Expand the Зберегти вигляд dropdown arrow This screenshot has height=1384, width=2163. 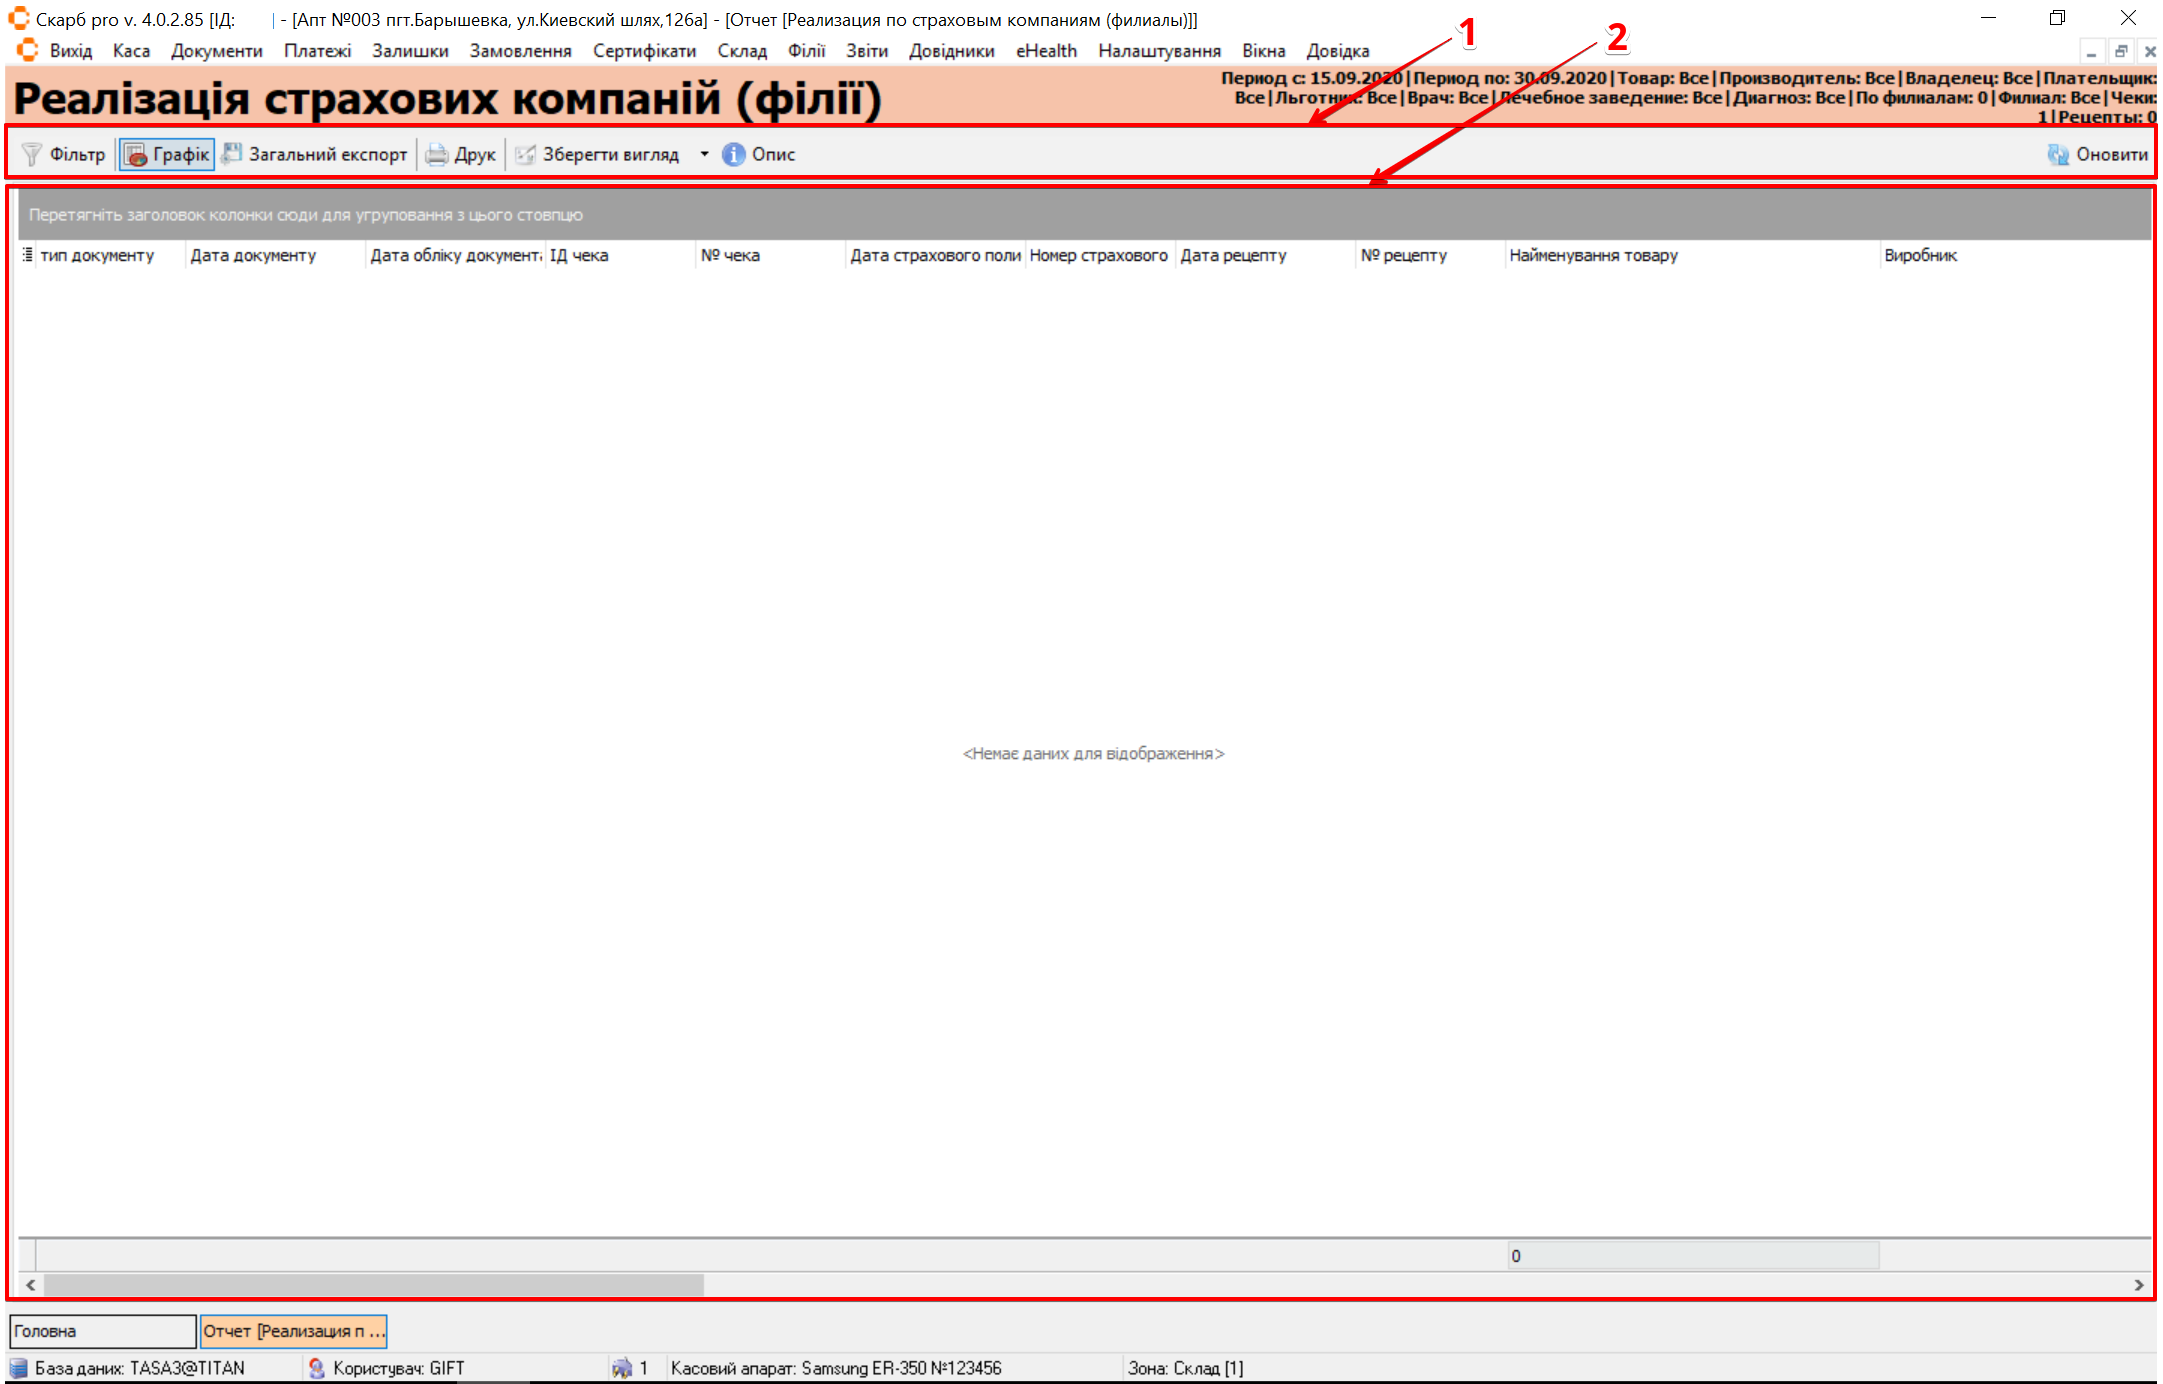click(x=704, y=154)
